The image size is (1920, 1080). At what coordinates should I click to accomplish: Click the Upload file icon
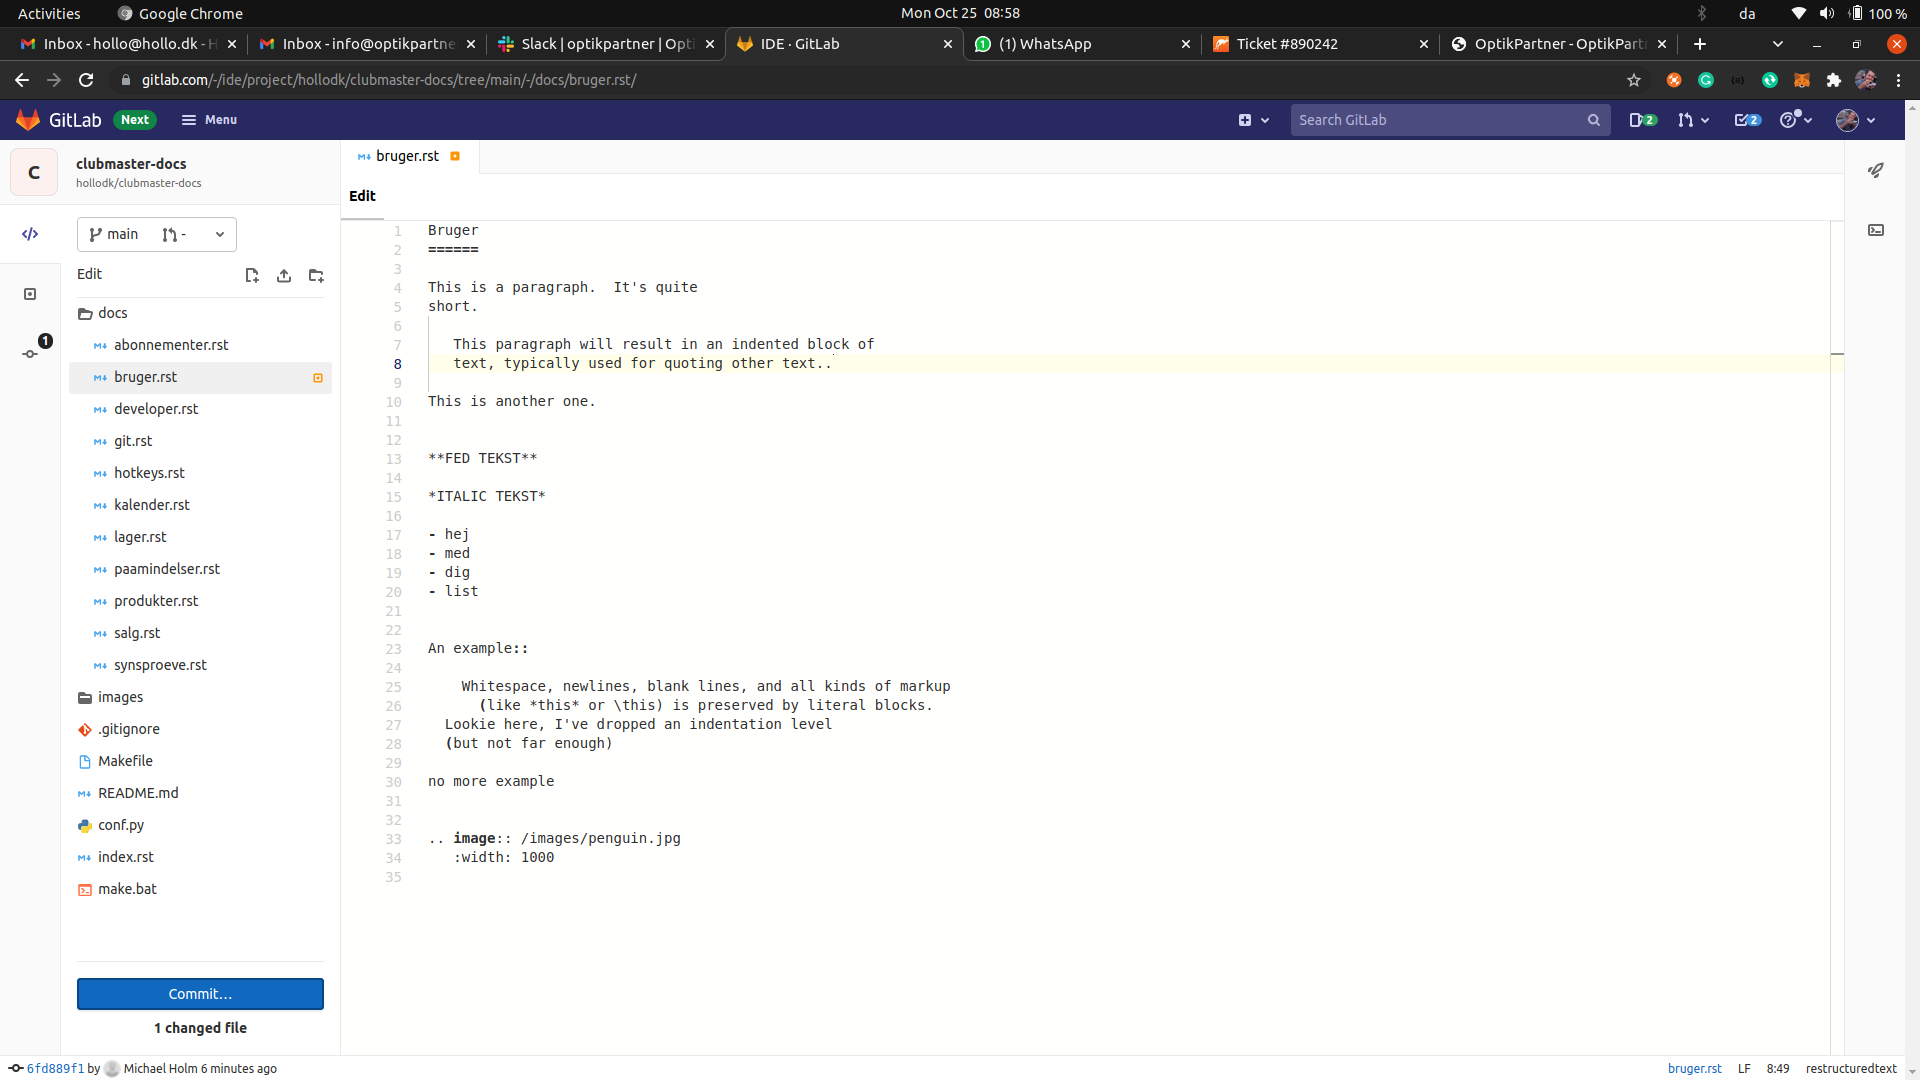pyautogui.click(x=284, y=276)
